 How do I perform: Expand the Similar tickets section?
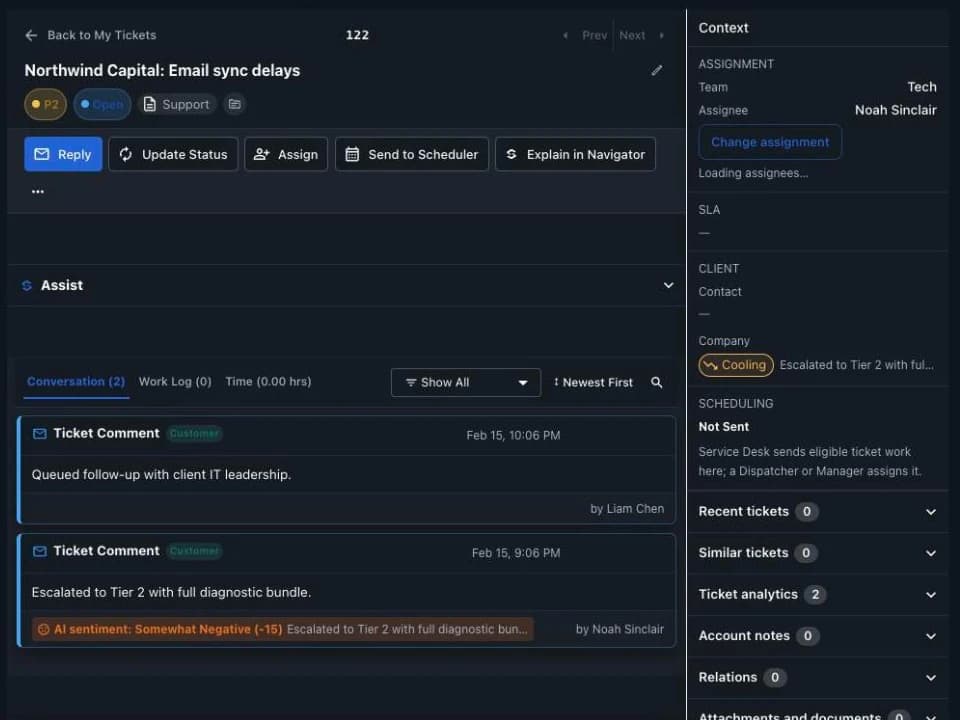pyautogui.click(x=818, y=553)
